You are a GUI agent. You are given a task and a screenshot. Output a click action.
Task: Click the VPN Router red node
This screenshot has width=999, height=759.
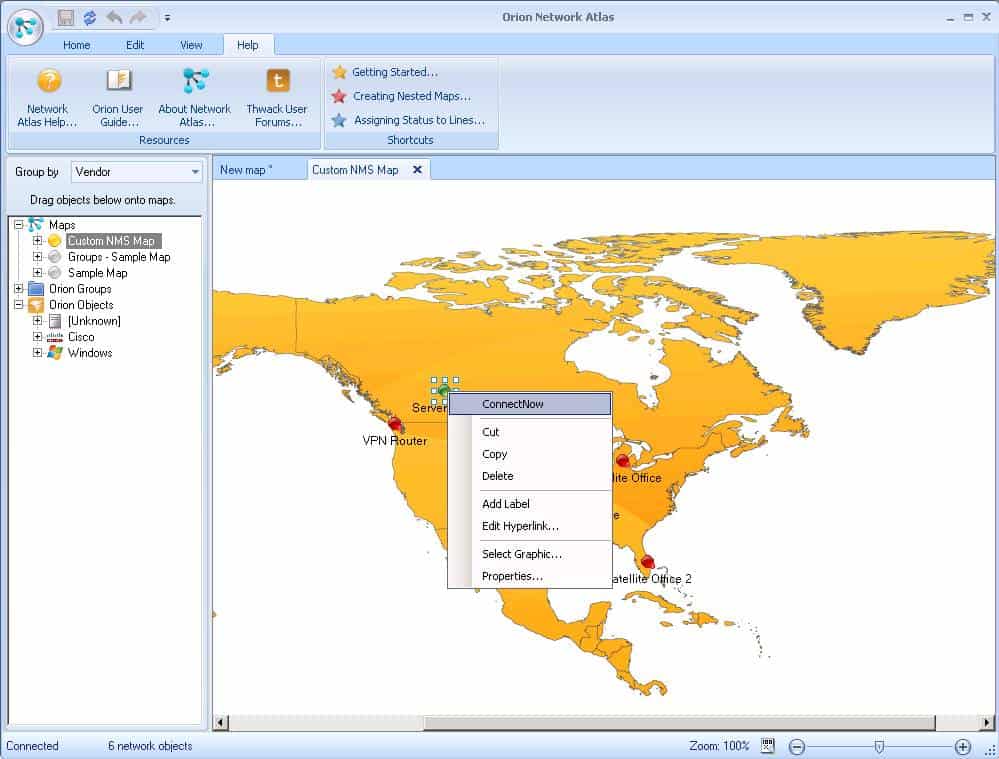(x=395, y=424)
